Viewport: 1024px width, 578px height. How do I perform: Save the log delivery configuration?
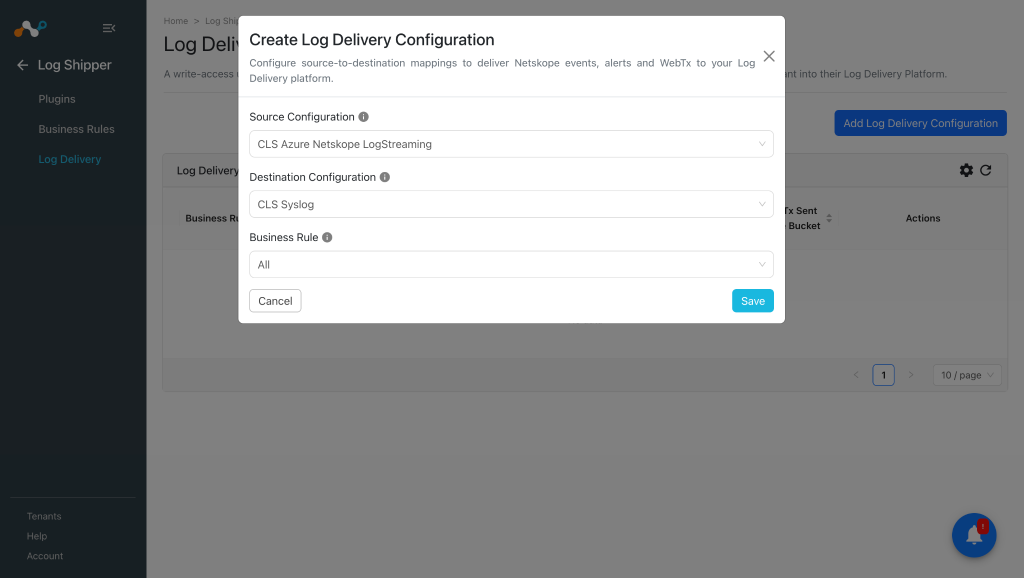(752, 300)
